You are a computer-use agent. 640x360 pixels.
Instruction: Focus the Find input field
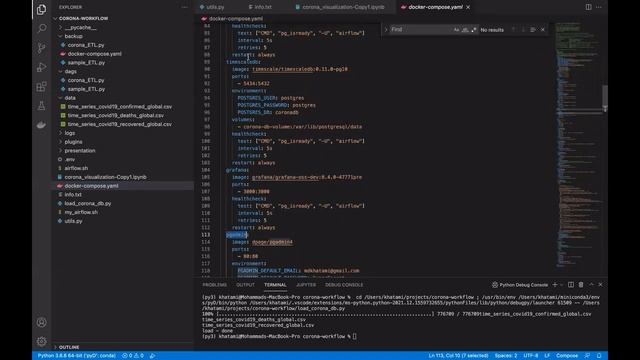click(420, 30)
